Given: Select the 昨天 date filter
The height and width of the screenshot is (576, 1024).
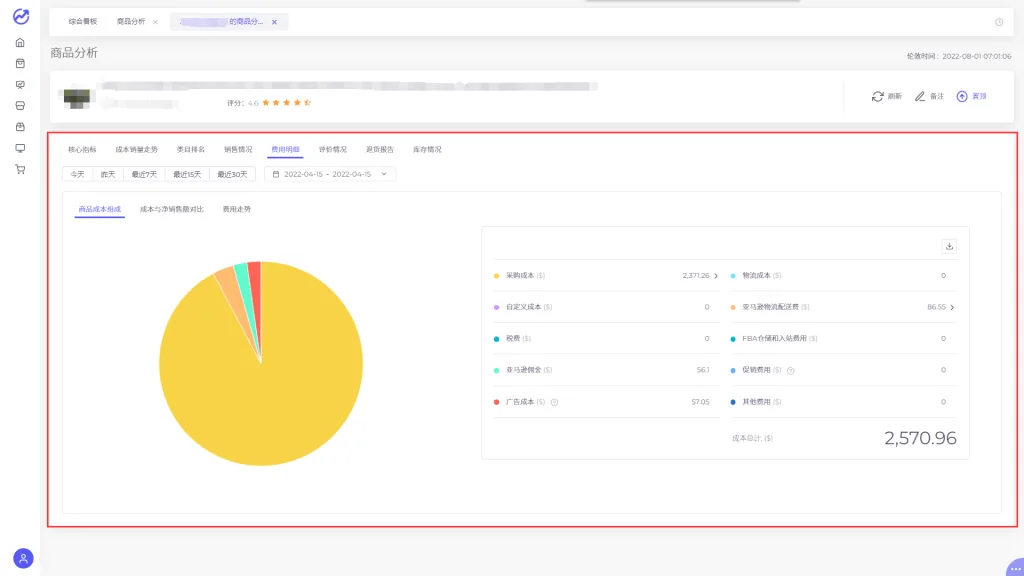Looking at the screenshot, I should [x=108, y=174].
